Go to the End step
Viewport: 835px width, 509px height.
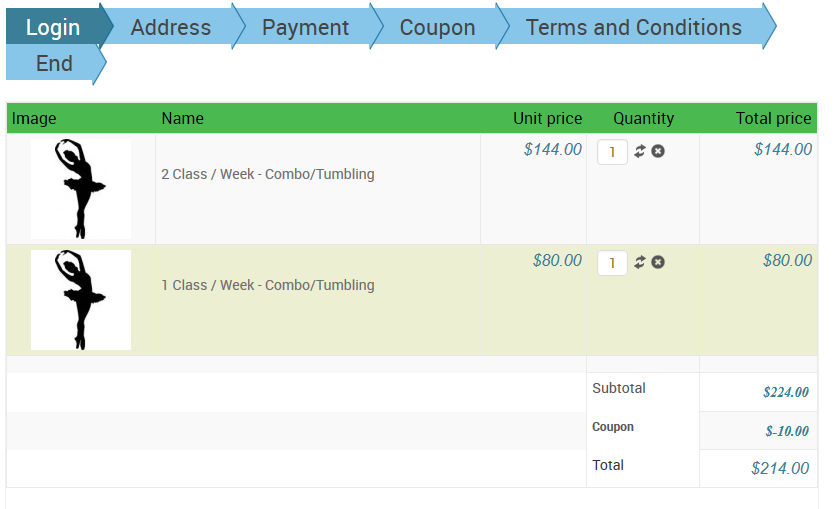(54, 64)
